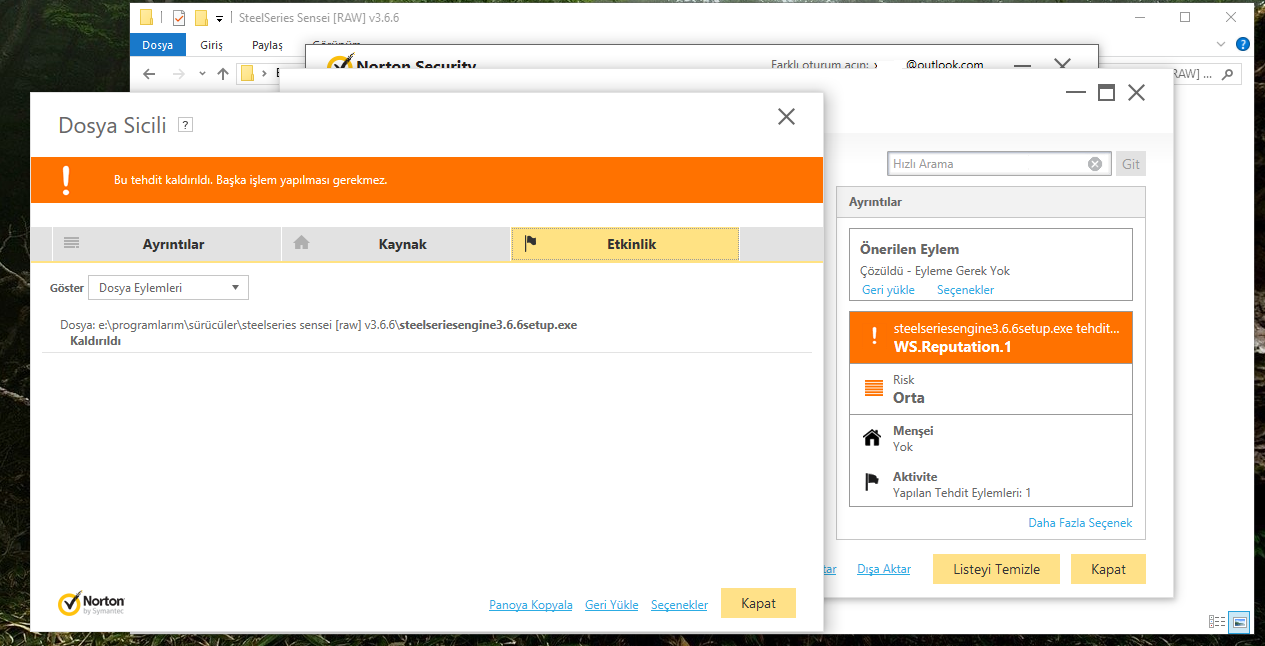Click the help question mark beside Dosya Sicili
The width and height of the screenshot is (1265, 646).
coord(185,125)
